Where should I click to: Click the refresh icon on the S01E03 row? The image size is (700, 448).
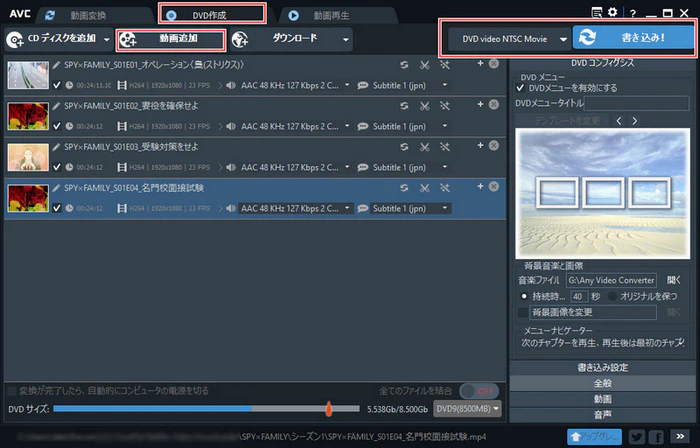[404, 147]
